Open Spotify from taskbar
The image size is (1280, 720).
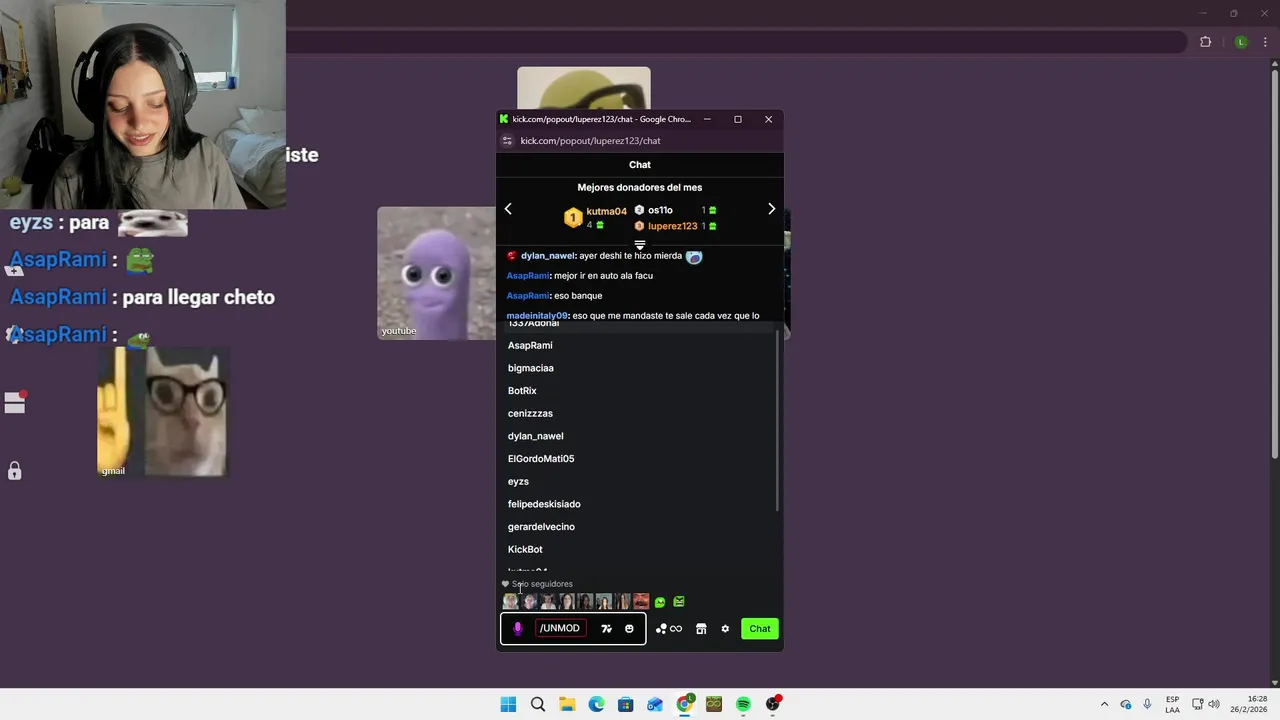coord(743,705)
